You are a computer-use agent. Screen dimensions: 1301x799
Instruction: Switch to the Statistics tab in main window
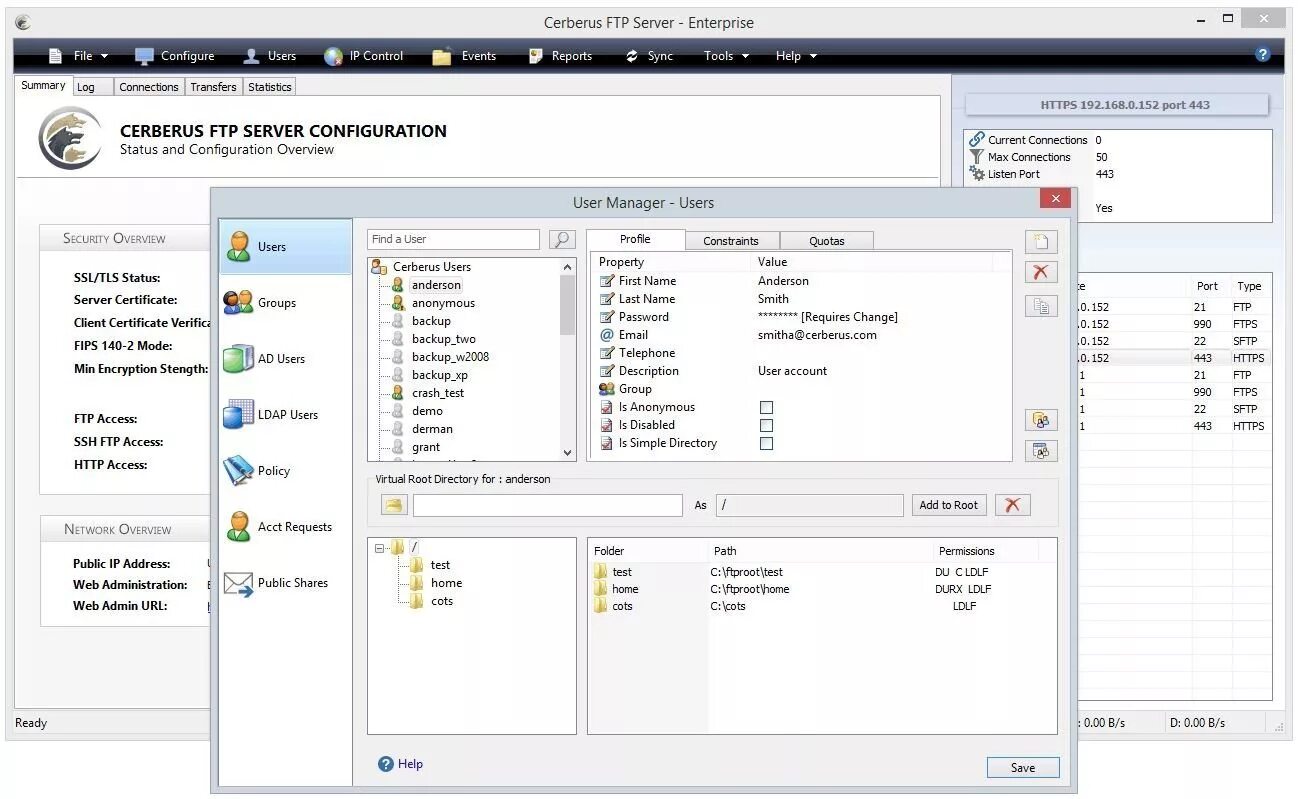270,87
